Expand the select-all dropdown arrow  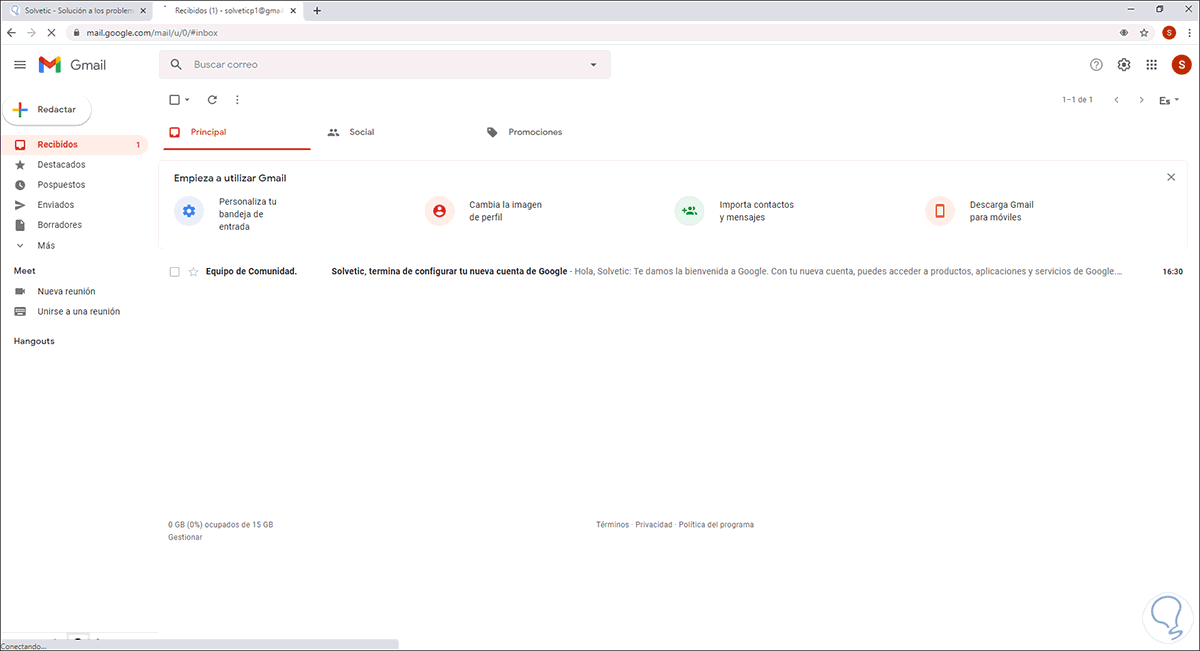(187, 100)
